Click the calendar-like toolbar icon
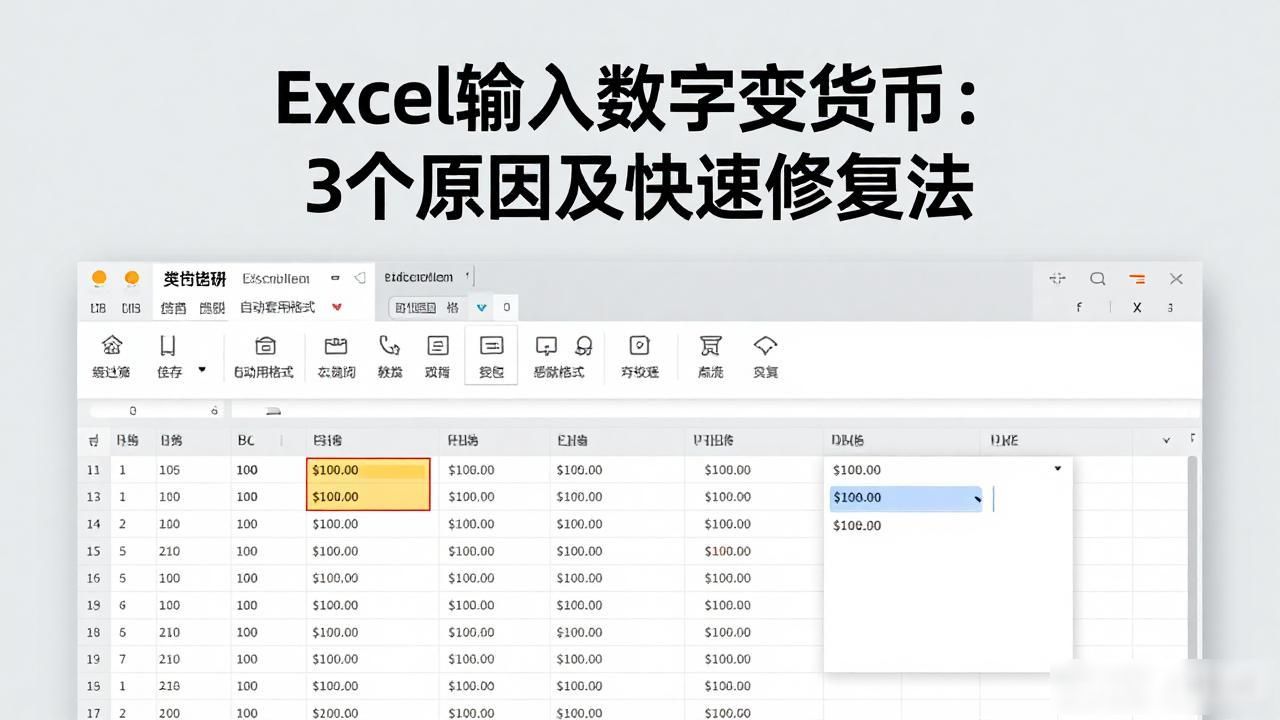The image size is (1280, 720). click(x=336, y=346)
